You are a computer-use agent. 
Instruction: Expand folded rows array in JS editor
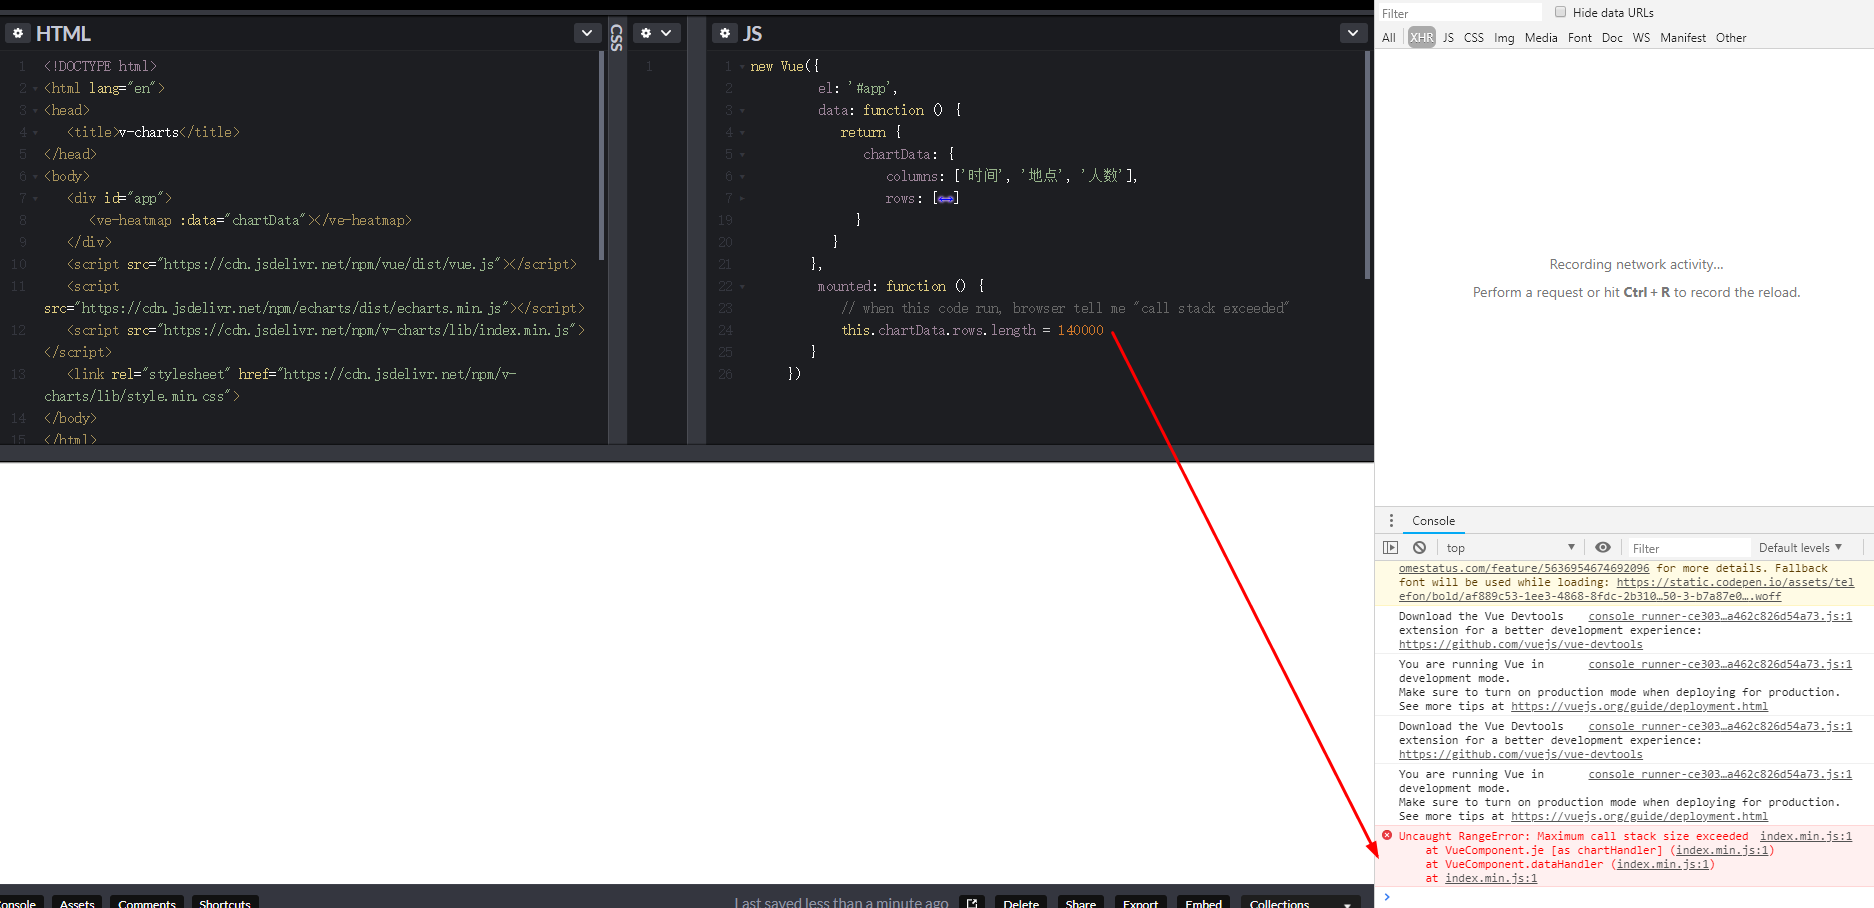(x=946, y=198)
